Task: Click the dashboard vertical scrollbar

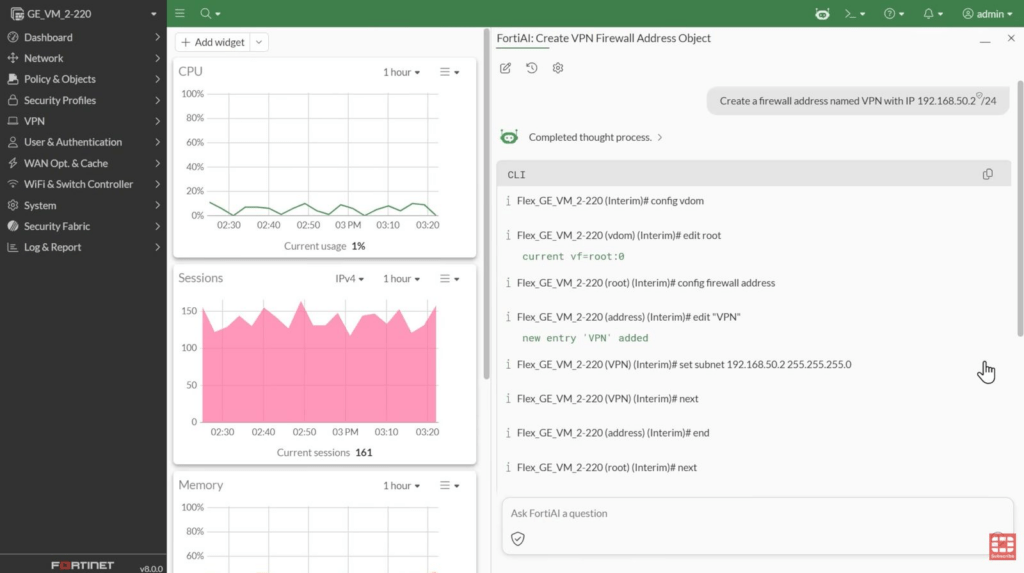Action: [487, 204]
